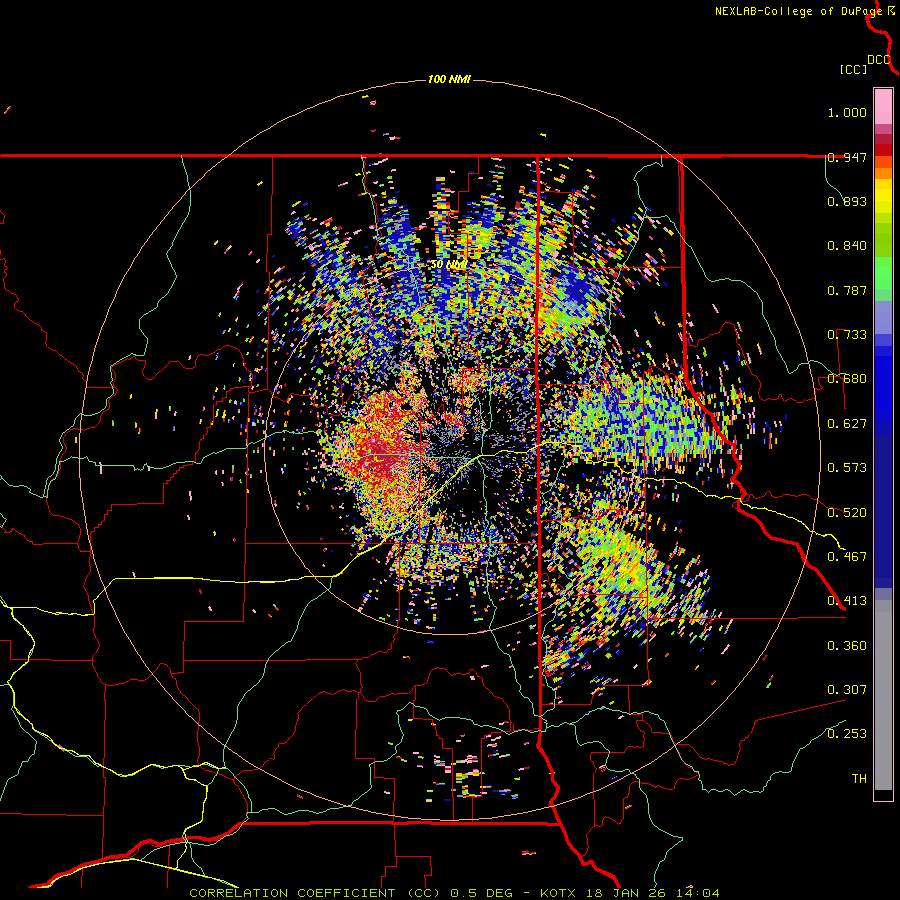Select the 100 NMI range ring label
900x900 pixels.
[449, 79]
